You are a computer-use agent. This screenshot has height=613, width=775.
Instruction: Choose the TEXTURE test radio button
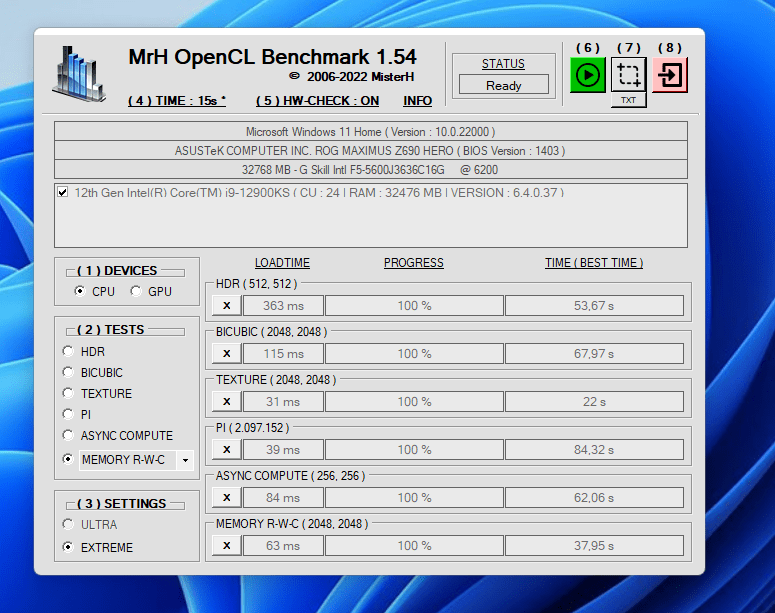(x=68, y=393)
